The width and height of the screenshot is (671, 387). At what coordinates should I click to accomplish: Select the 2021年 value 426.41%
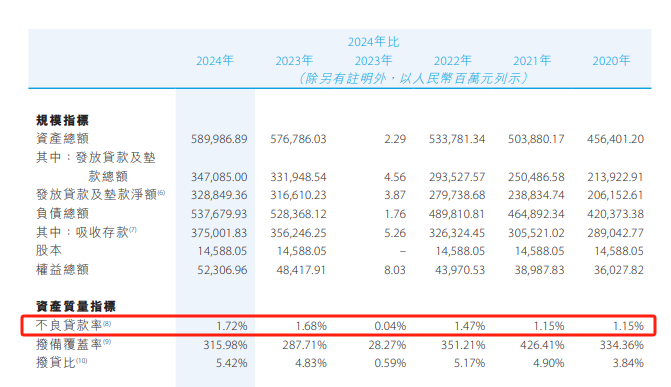542,345
